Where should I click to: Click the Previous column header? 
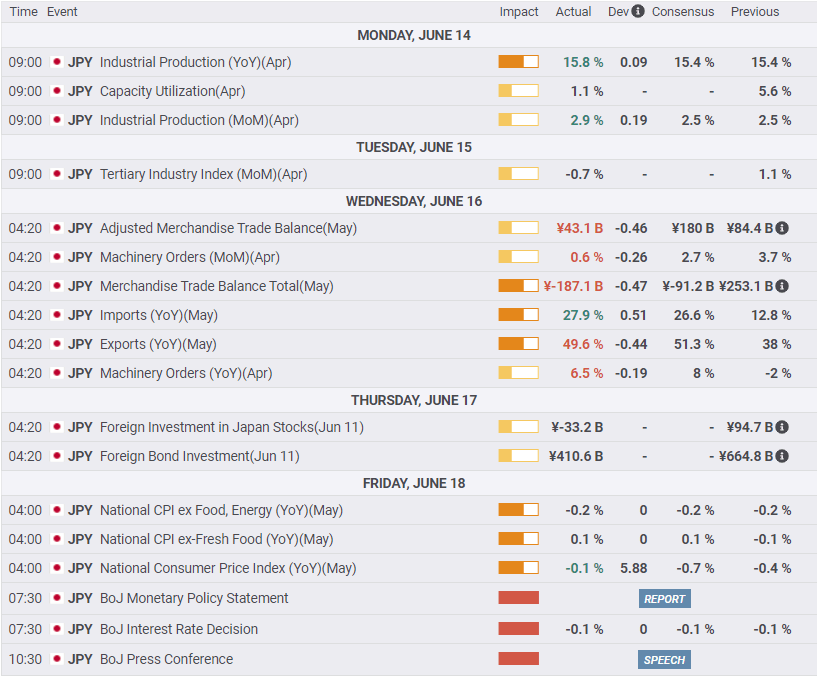(755, 12)
